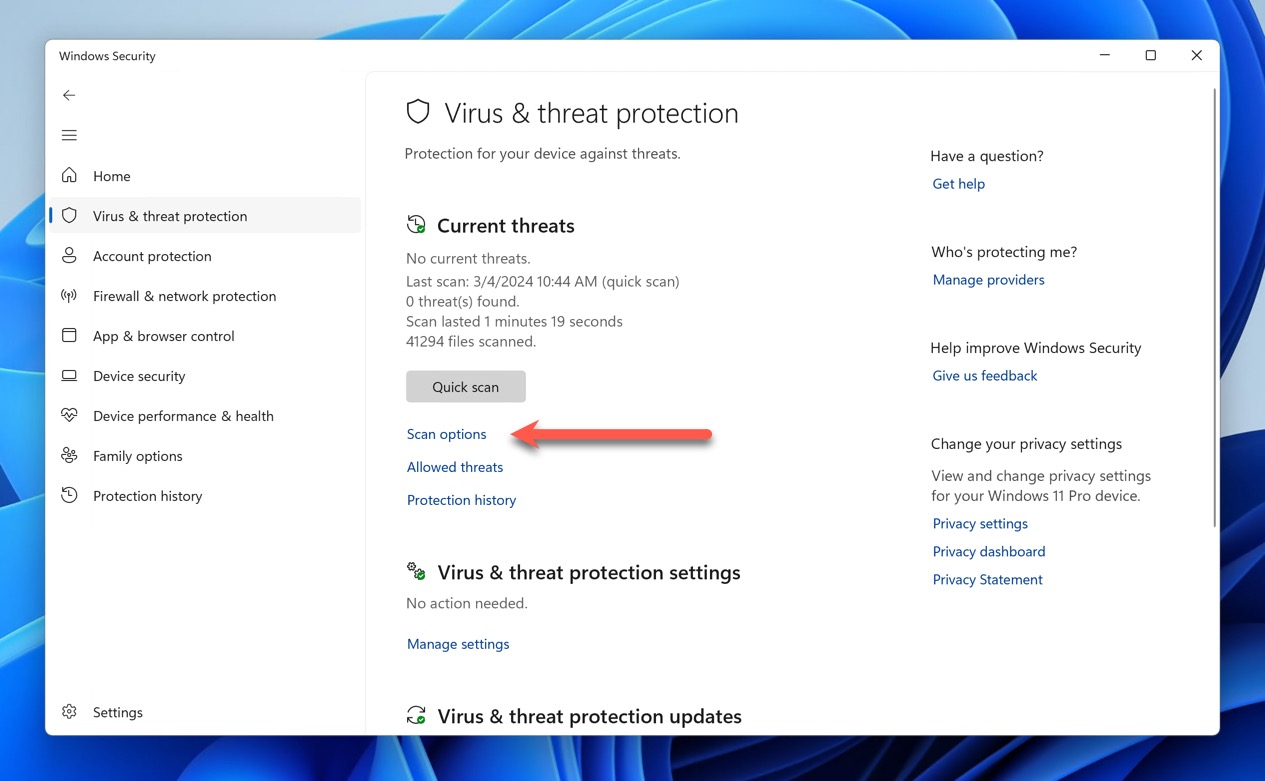Minimize the Windows Security window

coord(1105,56)
